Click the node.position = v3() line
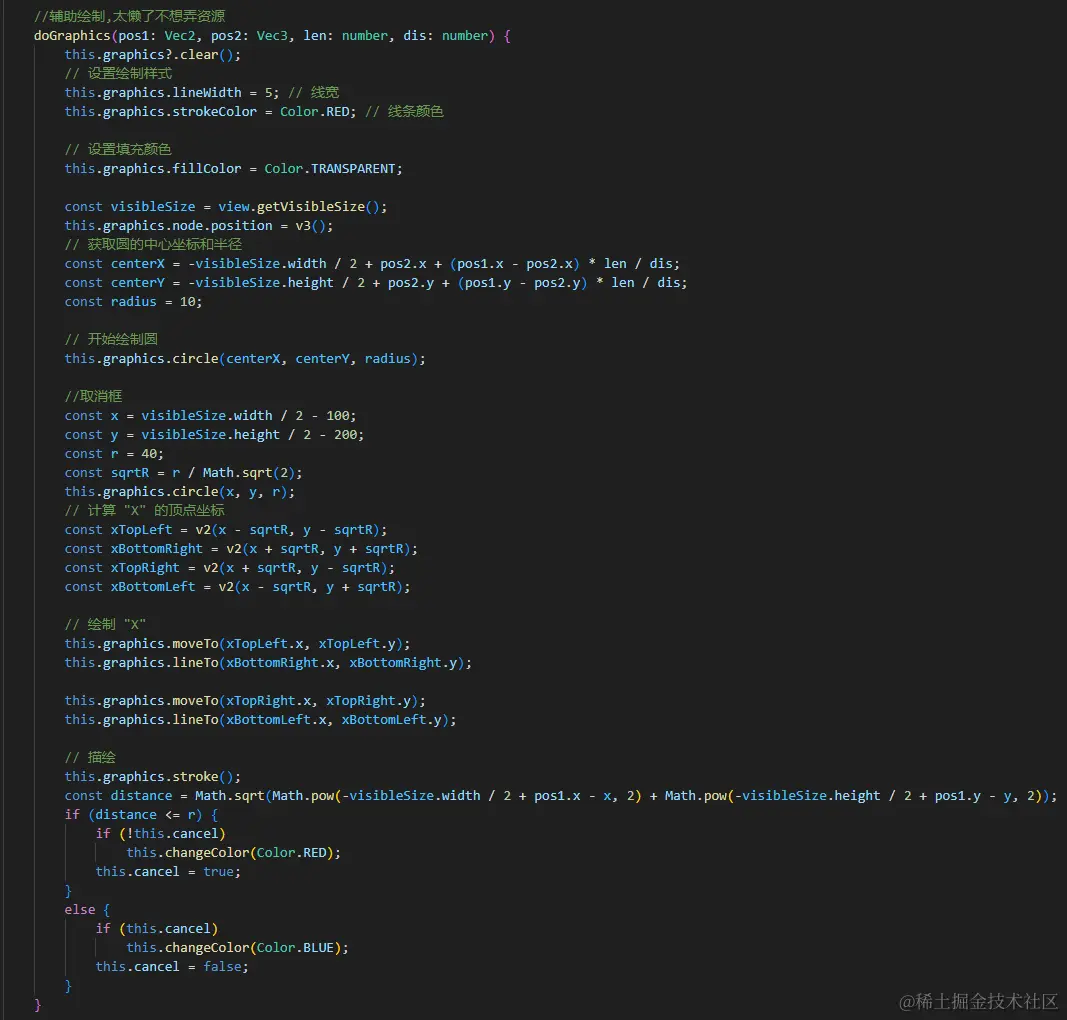The image size is (1067, 1020). [199, 226]
